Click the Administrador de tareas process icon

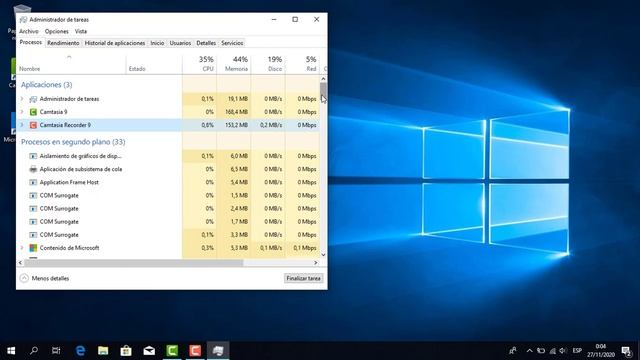coord(33,99)
